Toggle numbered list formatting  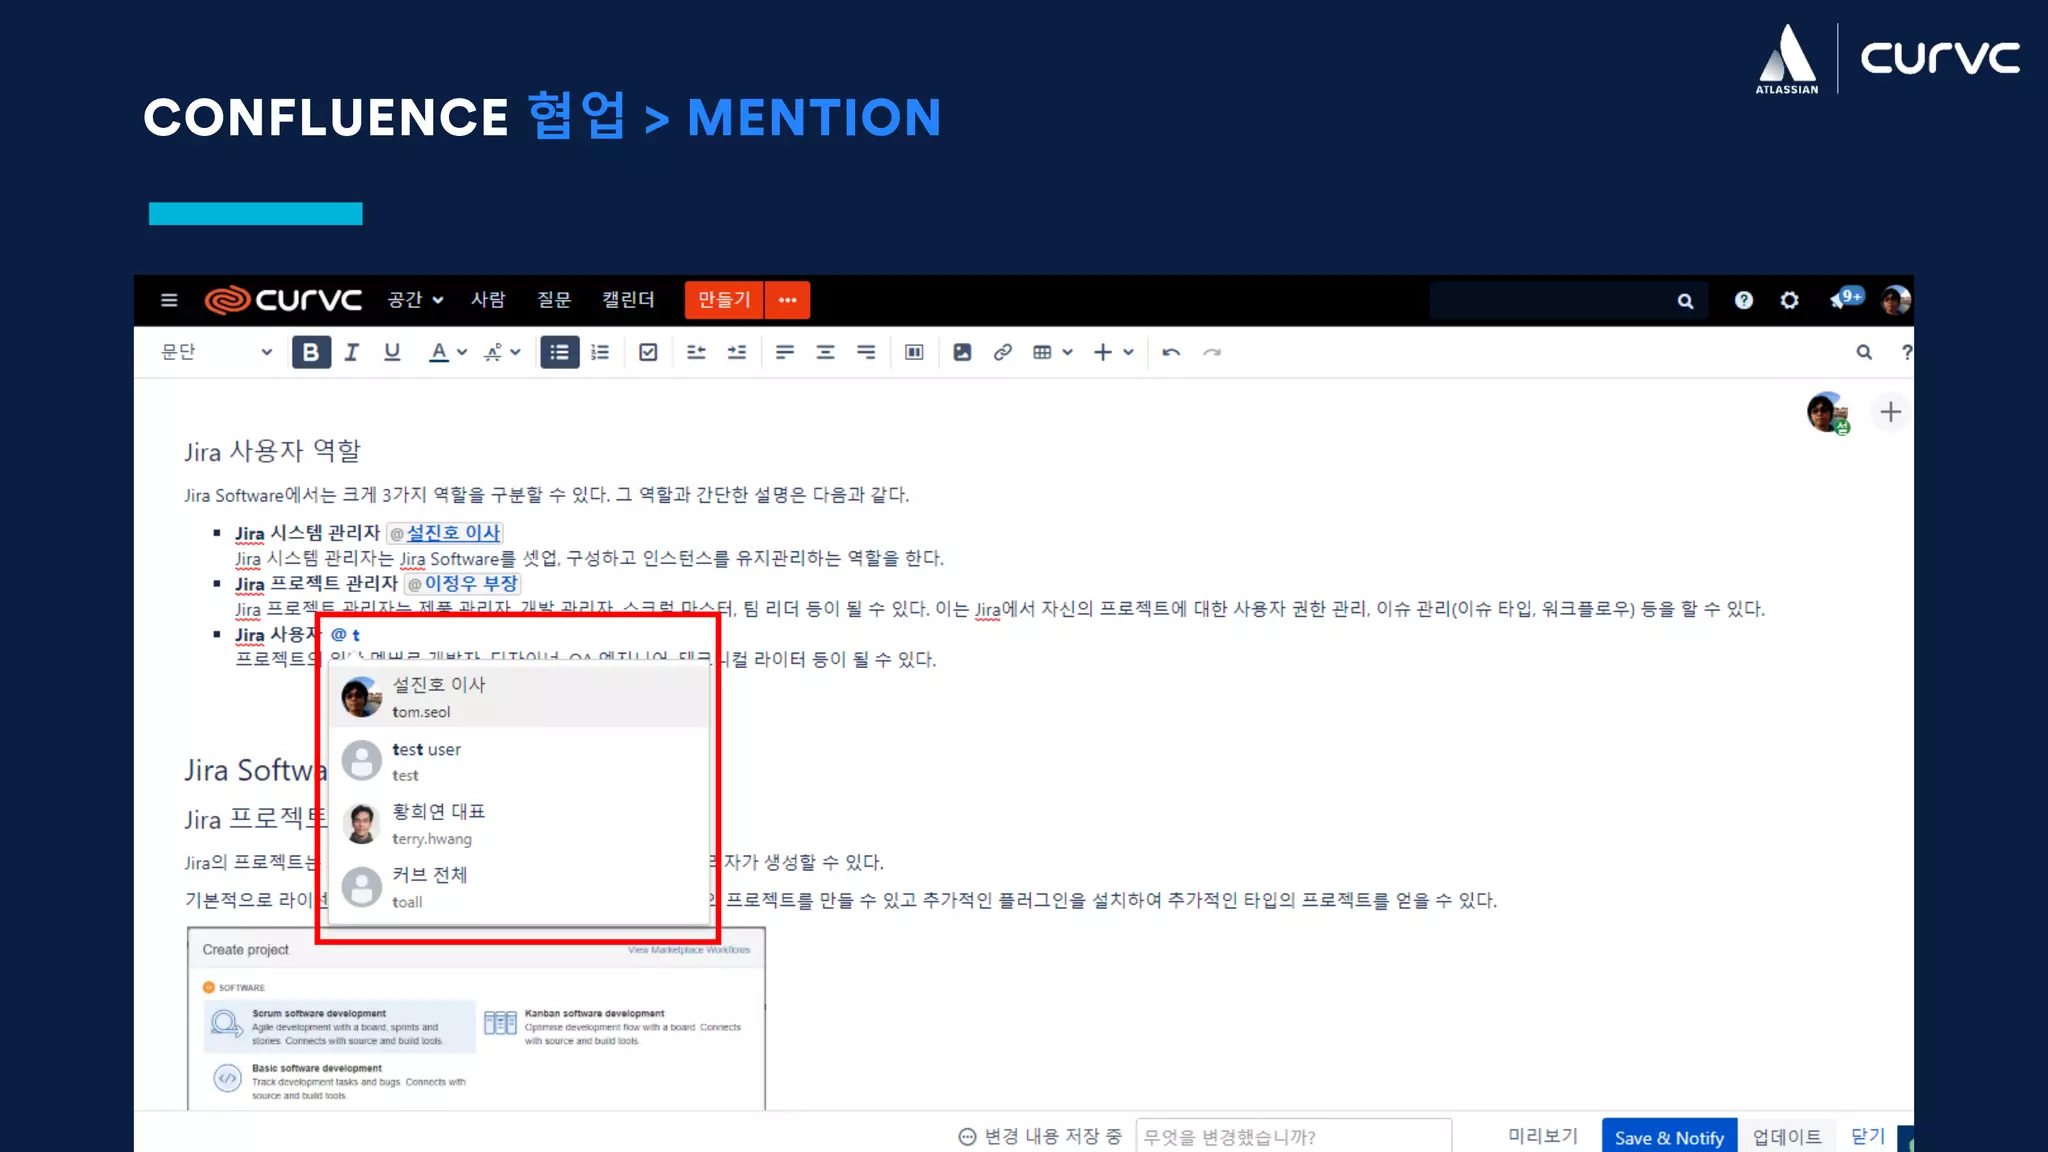(600, 352)
